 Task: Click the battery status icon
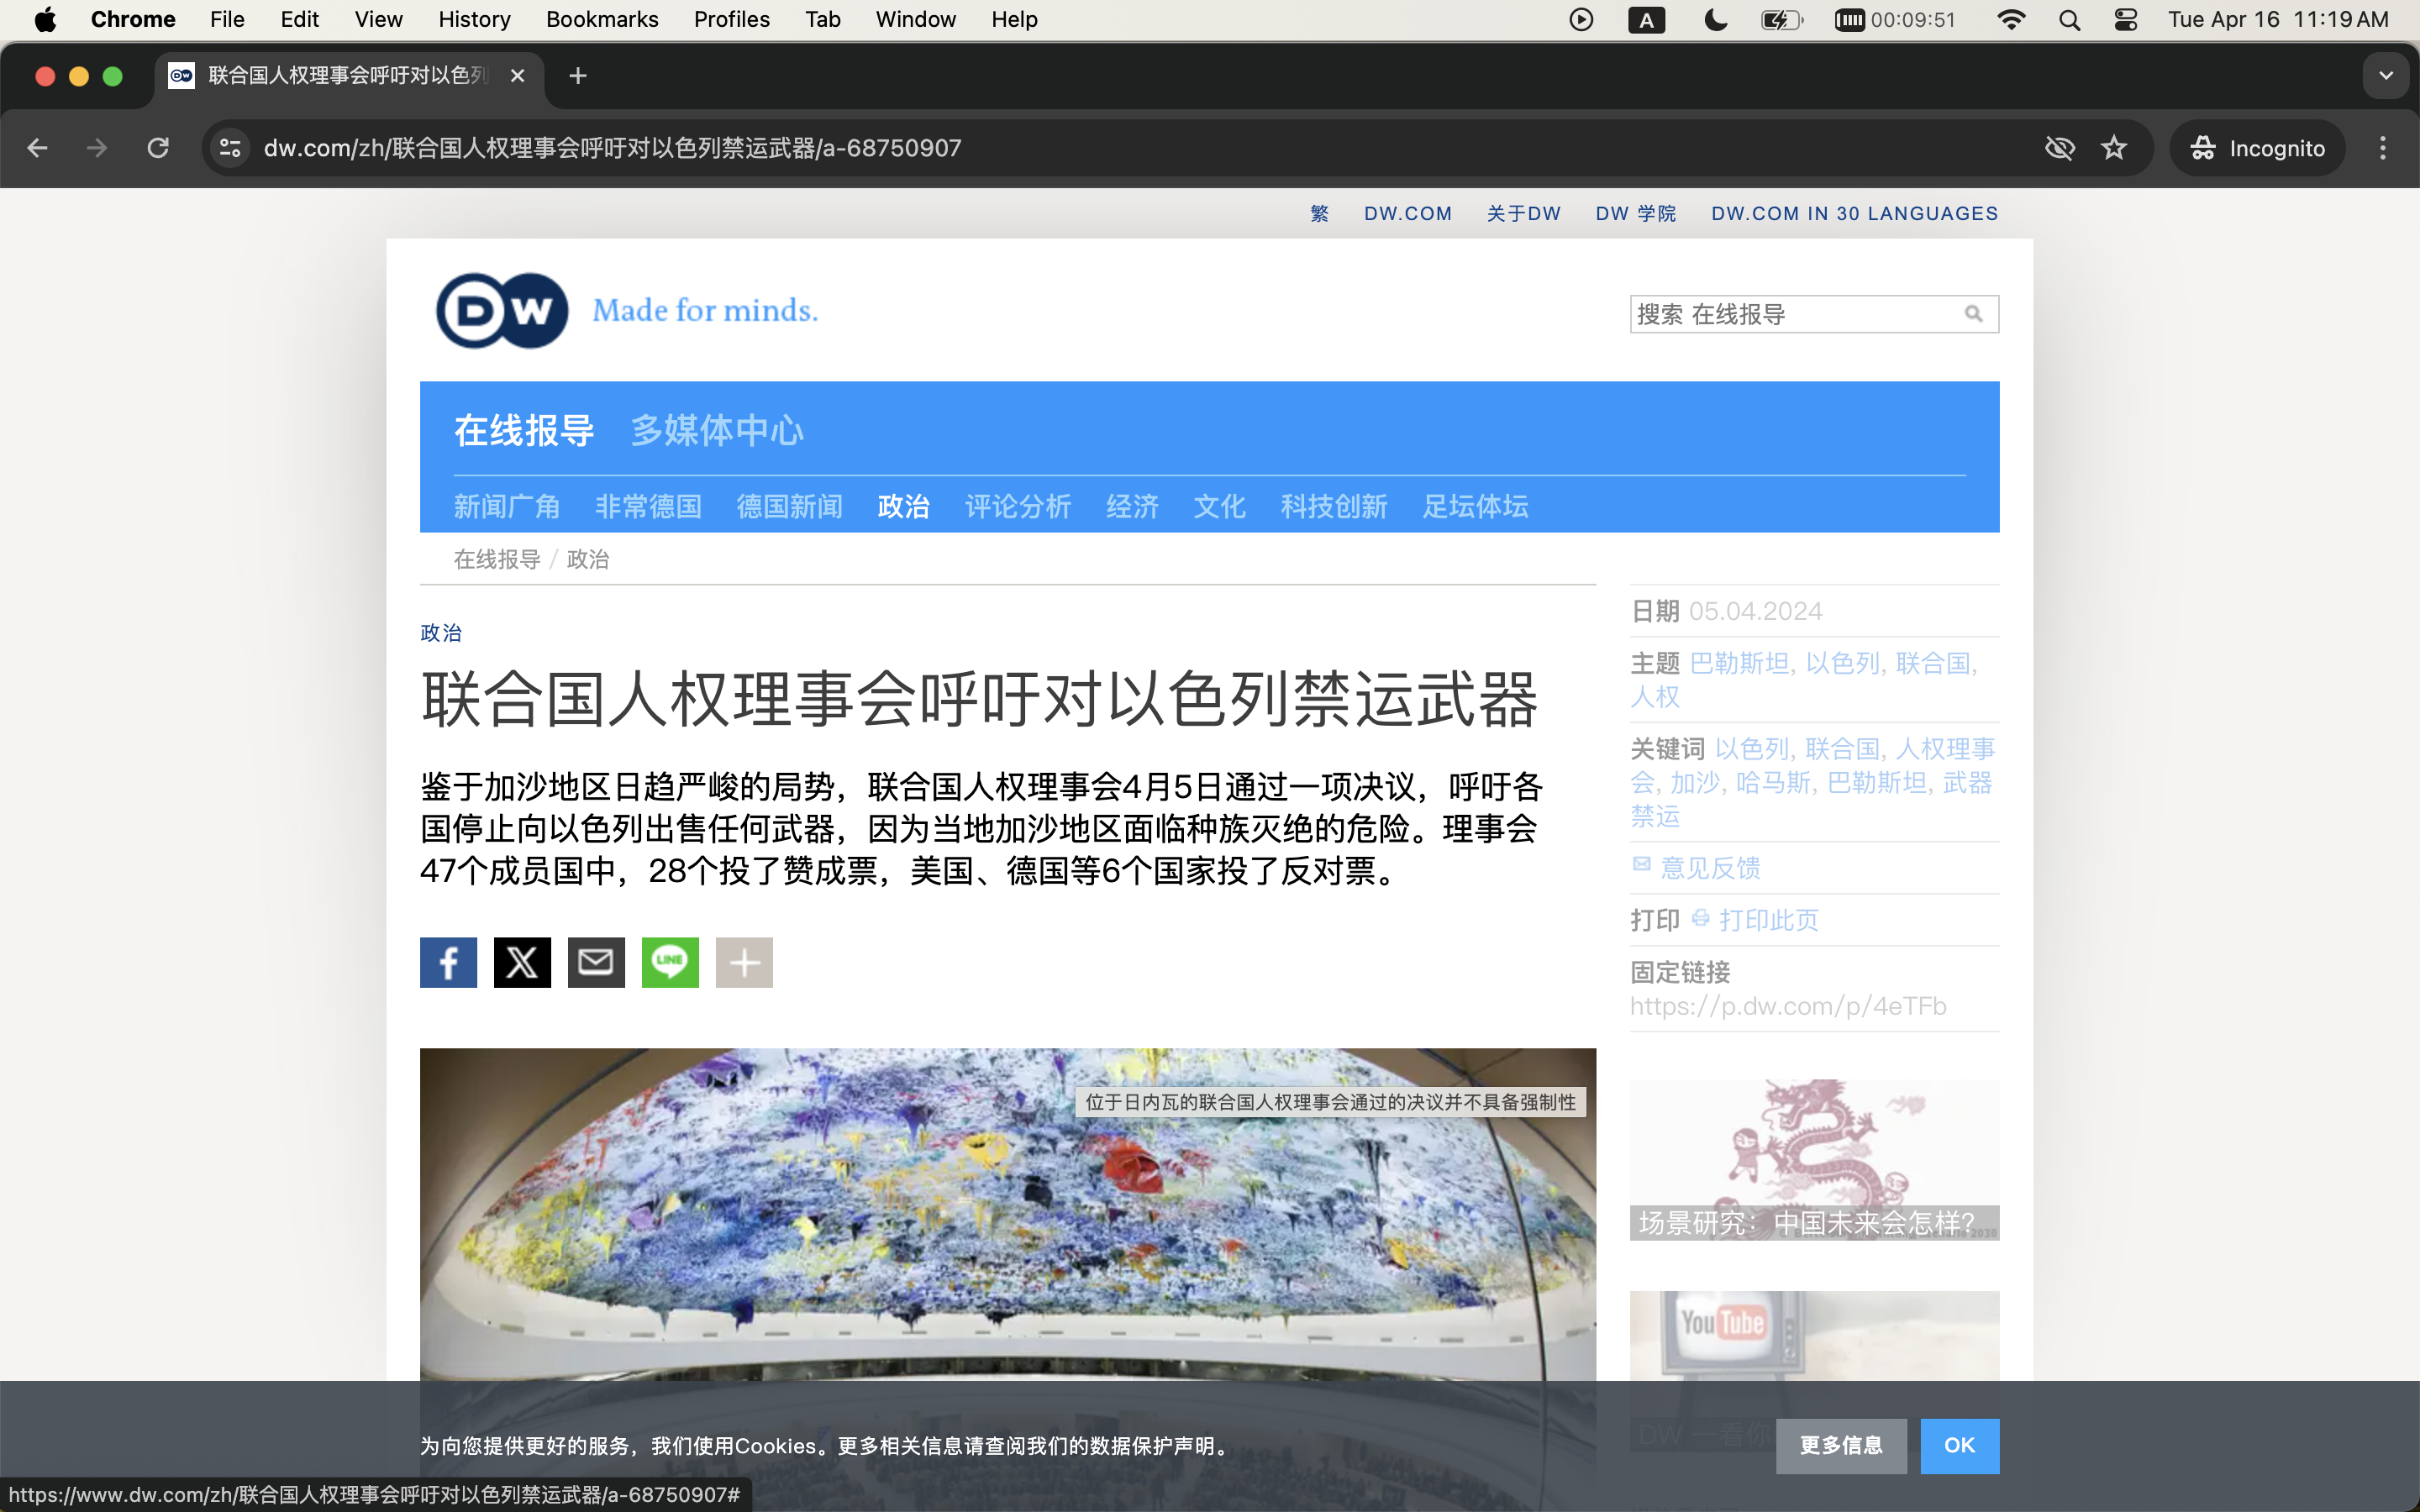[1781, 19]
